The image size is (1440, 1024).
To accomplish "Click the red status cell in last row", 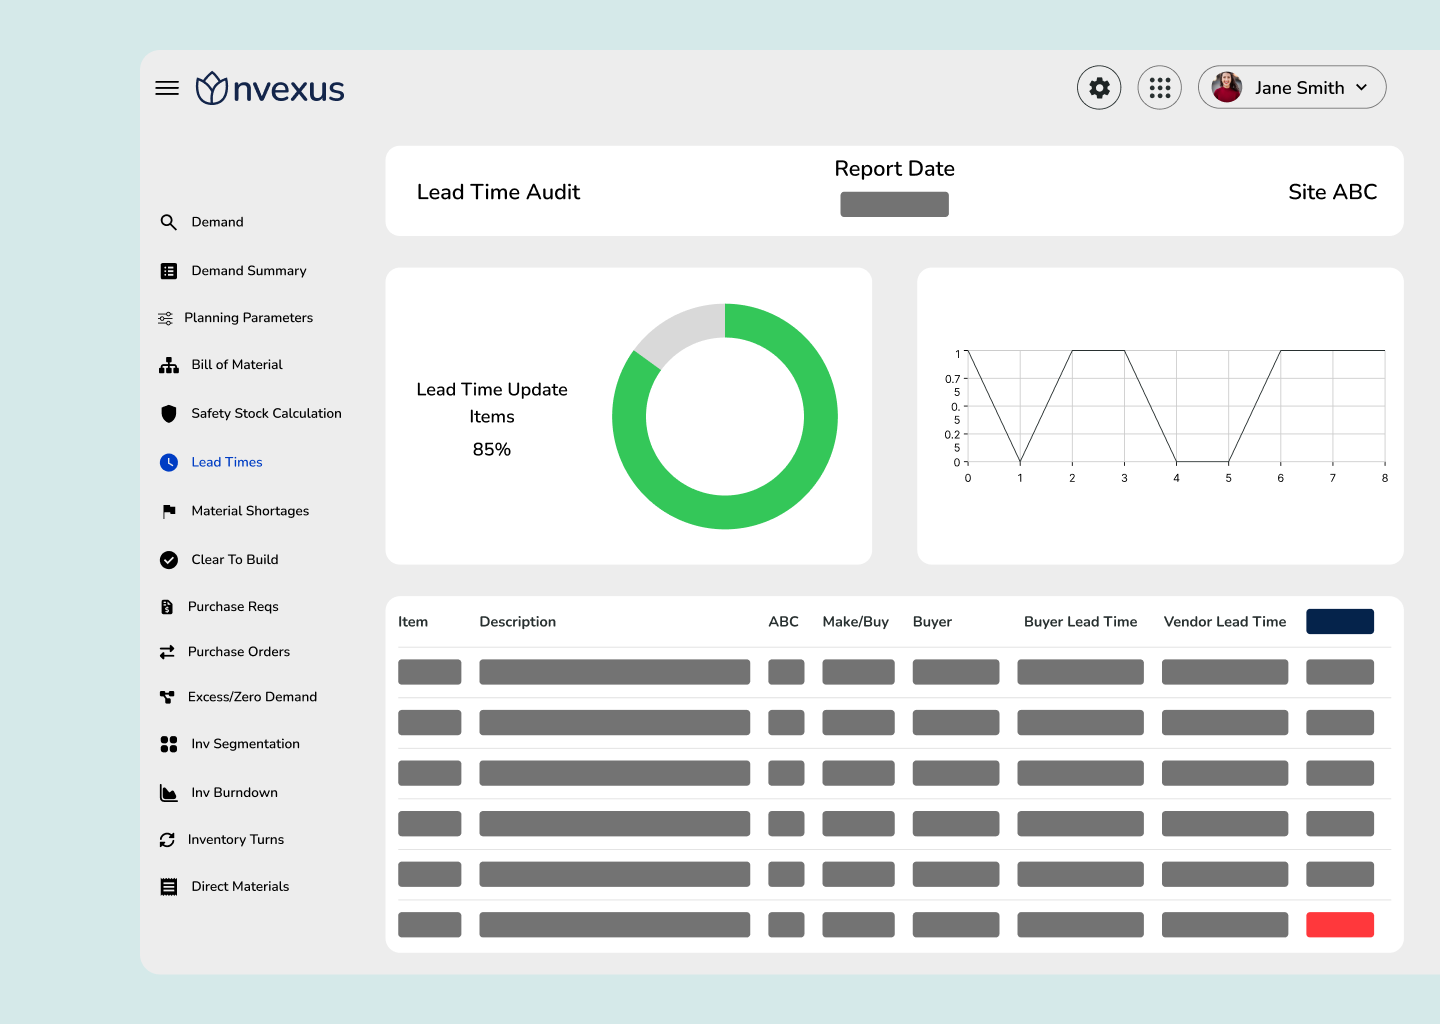I will tap(1340, 925).
